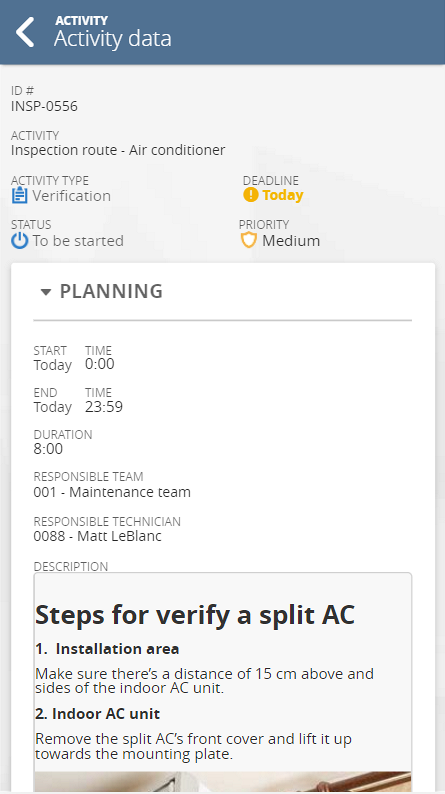
Task: Click the start time 0:00 value
Action: tap(100, 364)
